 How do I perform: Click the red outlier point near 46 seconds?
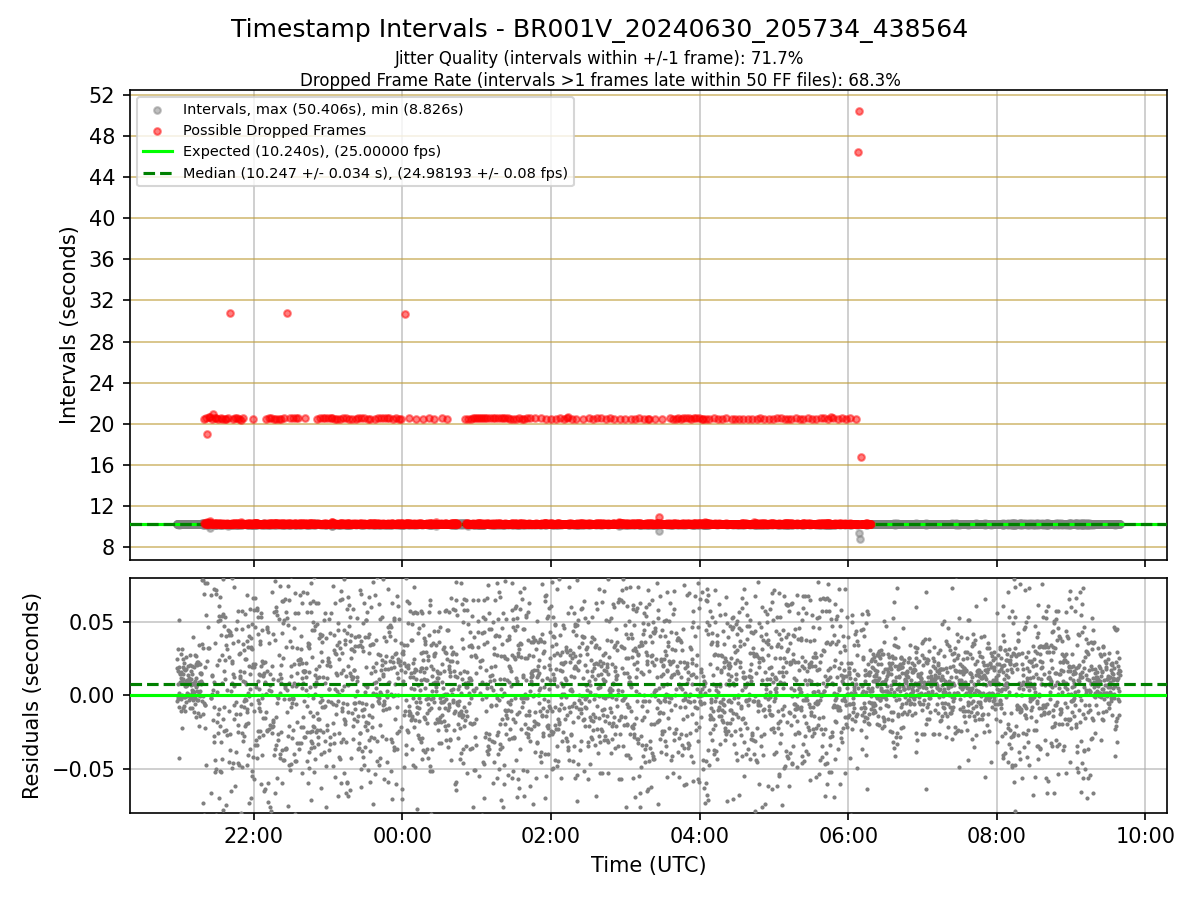858,152
